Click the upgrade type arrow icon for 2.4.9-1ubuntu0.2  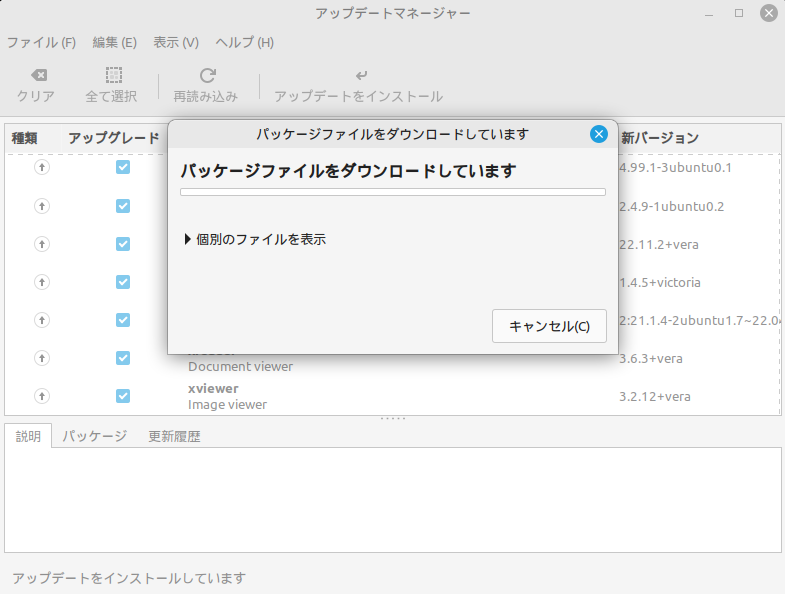point(42,206)
